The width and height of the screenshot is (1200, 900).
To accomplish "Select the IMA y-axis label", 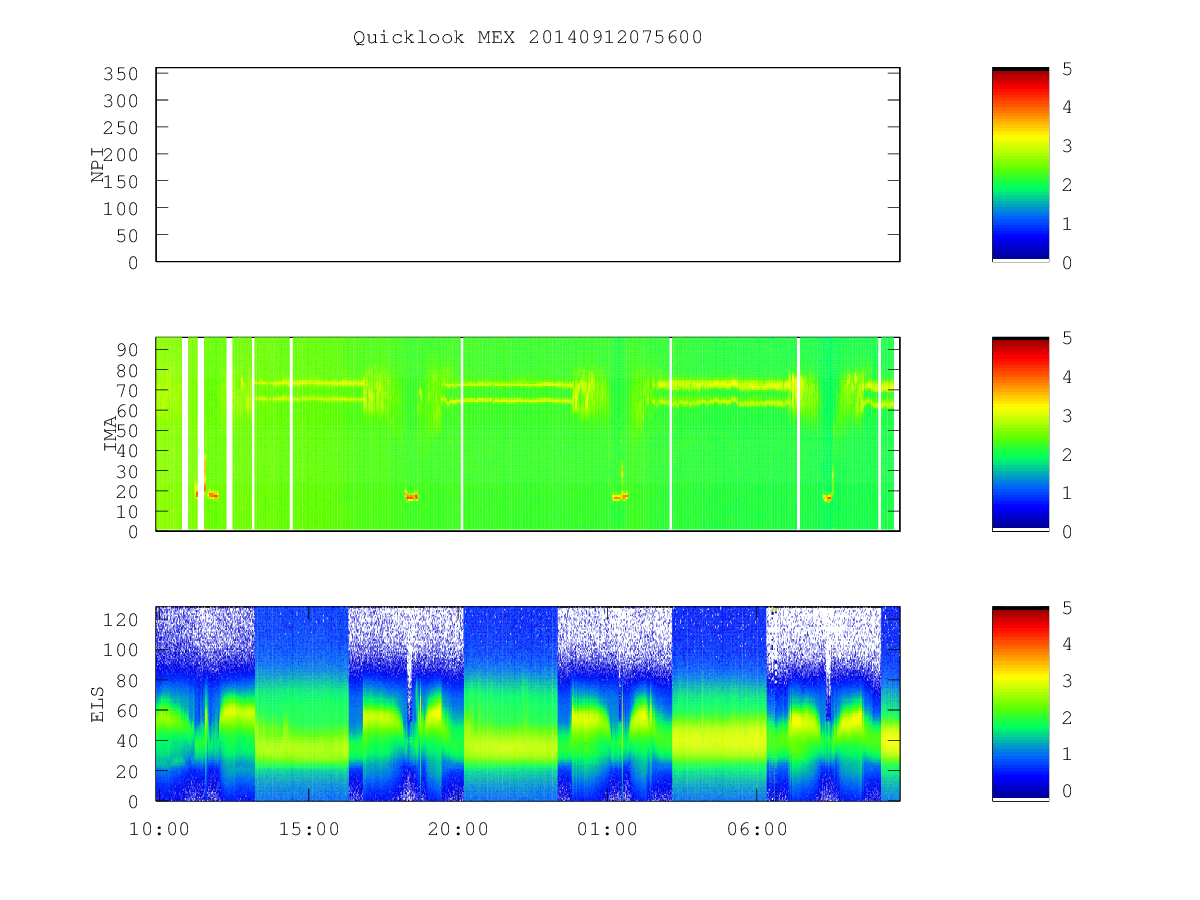I will (110, 434).
